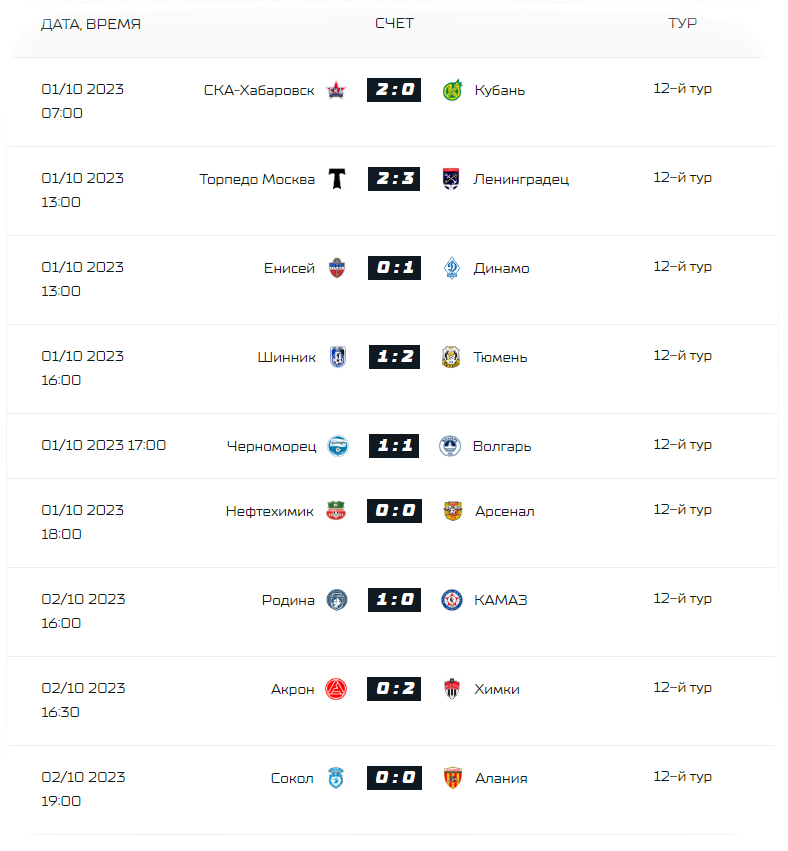
Task: Click 12-й тур label in Sokol row
Action: [x=682, y=777]
